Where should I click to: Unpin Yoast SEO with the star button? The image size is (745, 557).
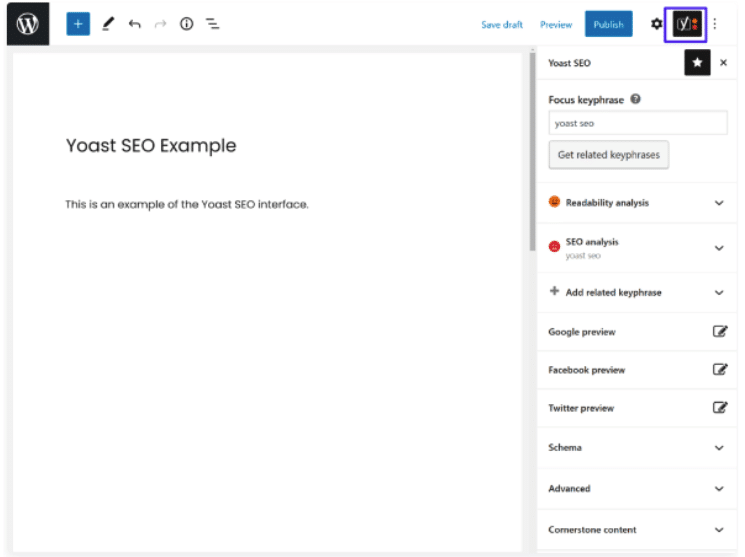(697, 63)
